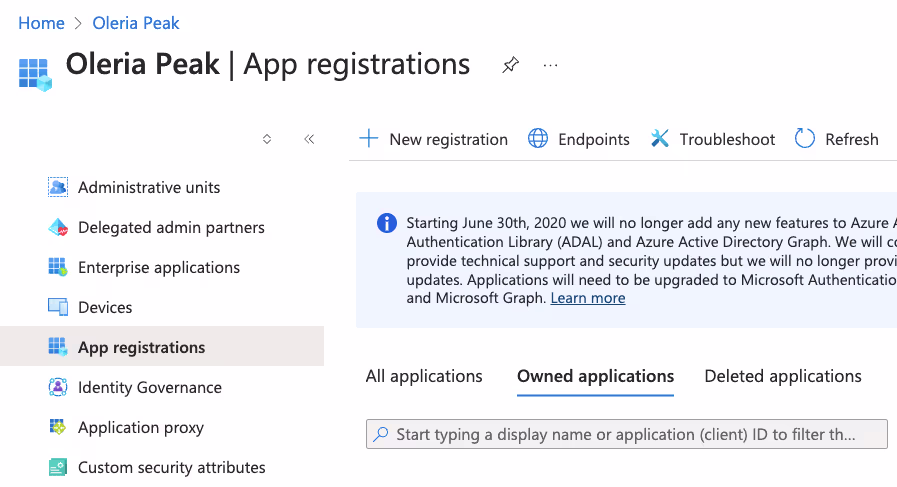Image resolution: width=897 pixels, height=487 pixels.
Task: Collapse the sidebar with double chevron
Action: coord(309,139)
